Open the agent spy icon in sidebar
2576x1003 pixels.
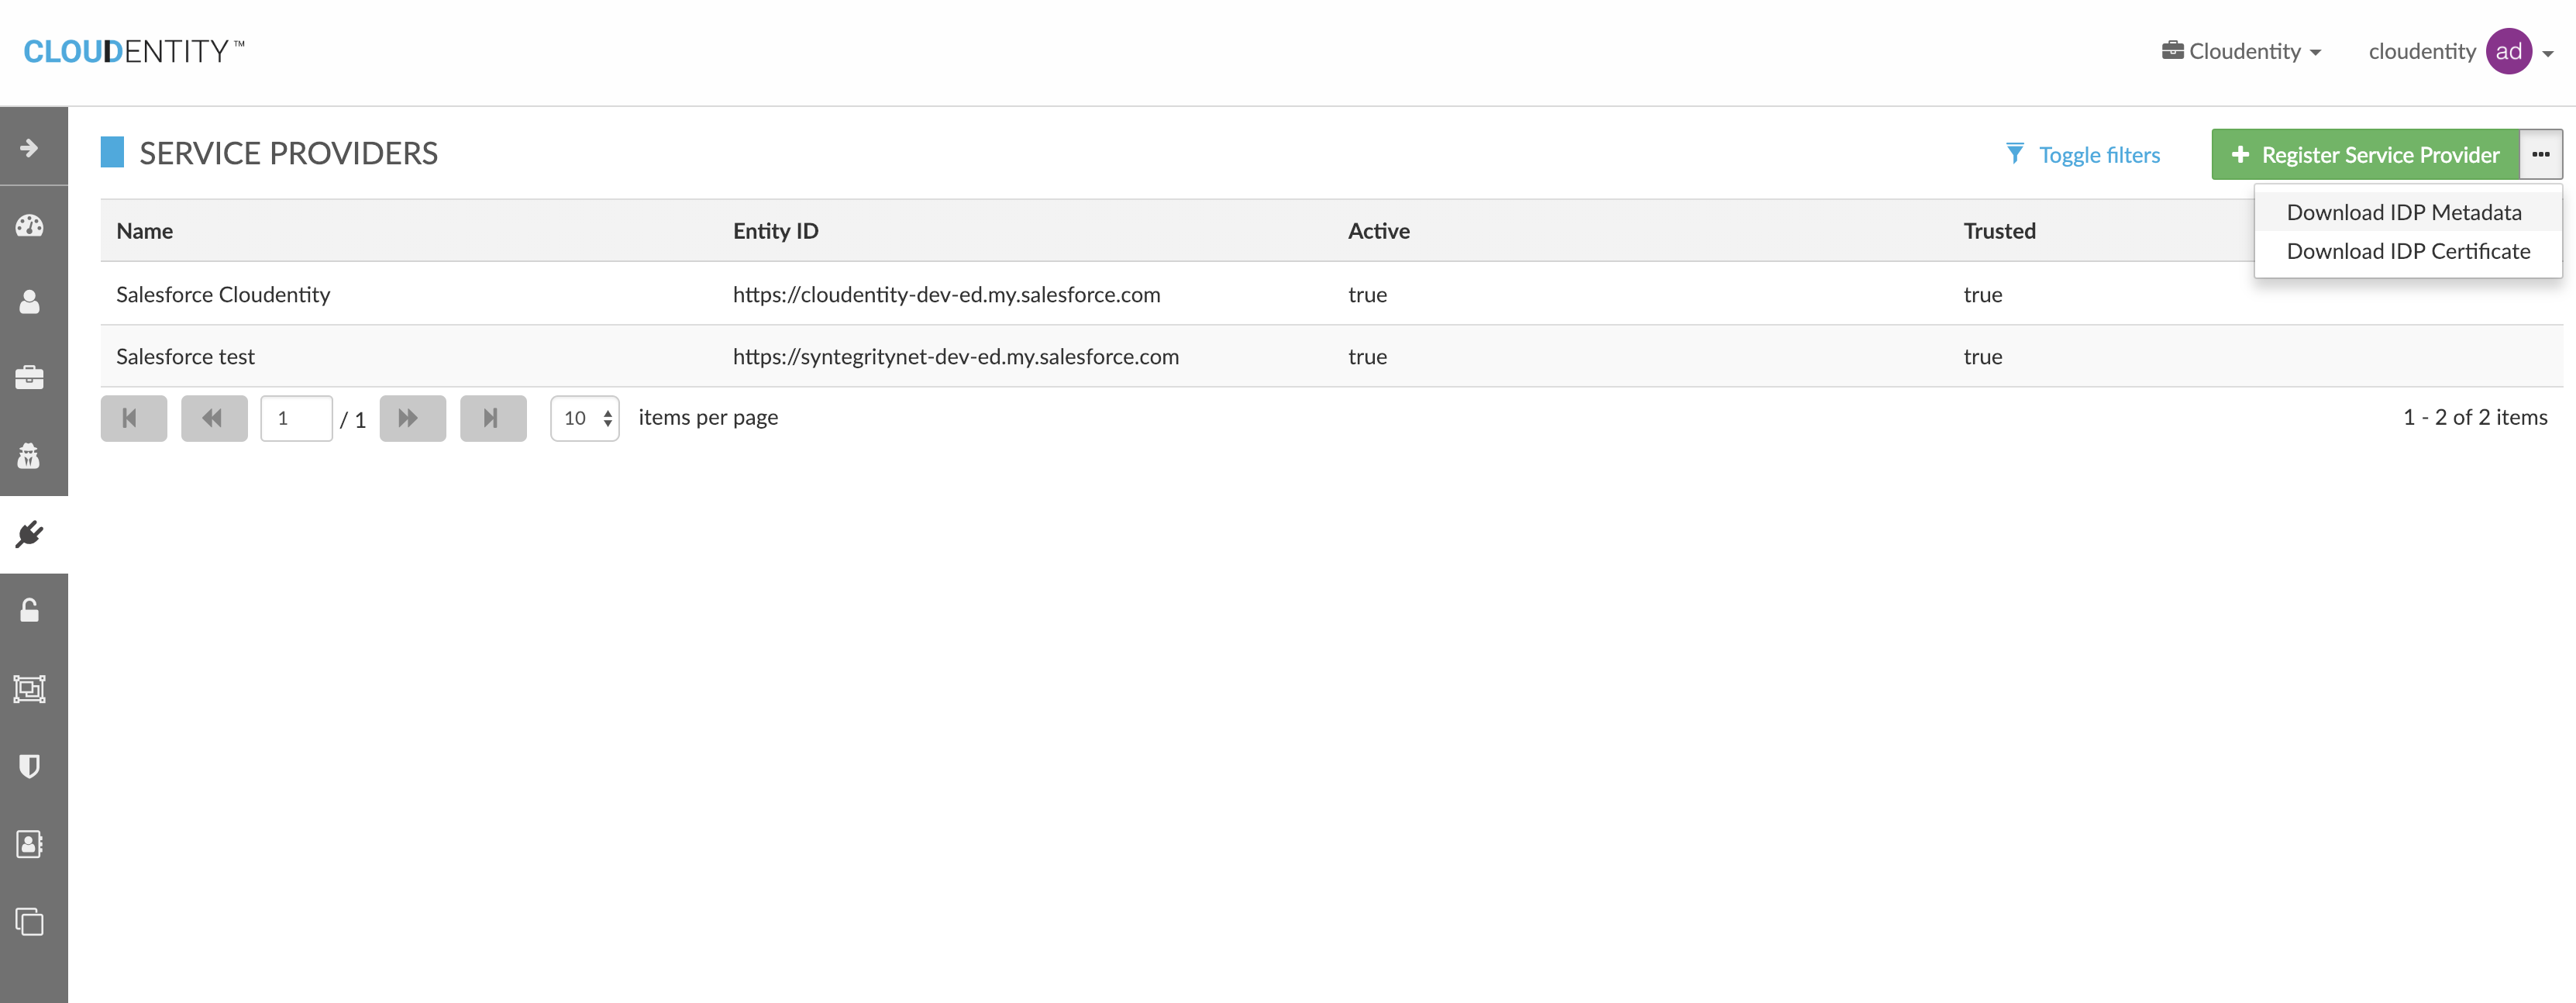tap(30, 456)
